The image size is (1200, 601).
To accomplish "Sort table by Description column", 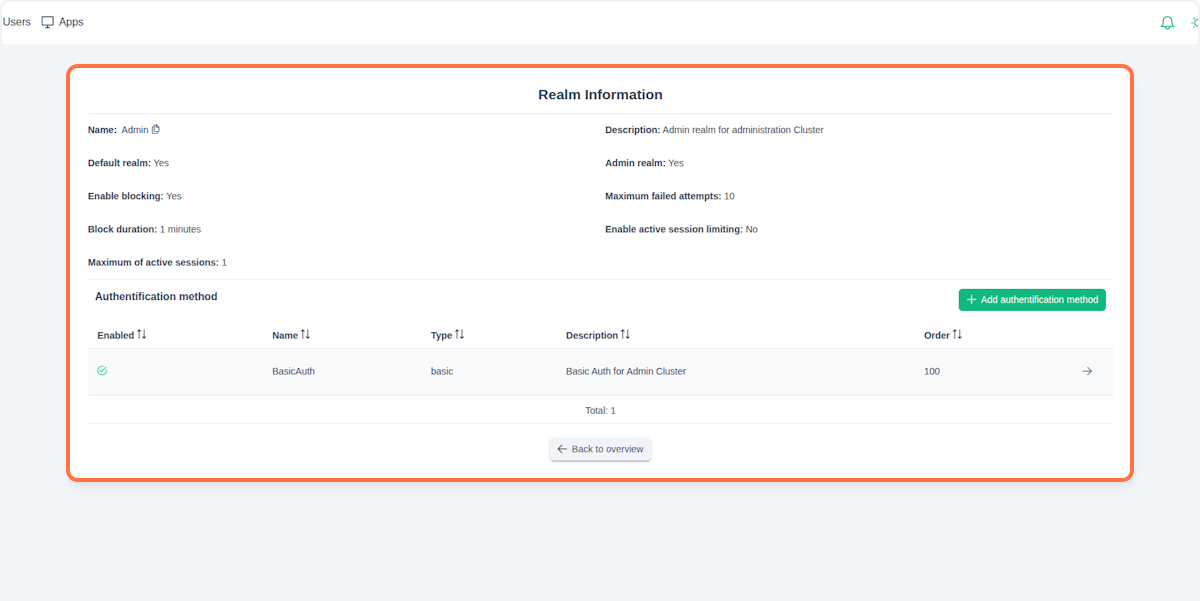I will [x=625, y=335].
